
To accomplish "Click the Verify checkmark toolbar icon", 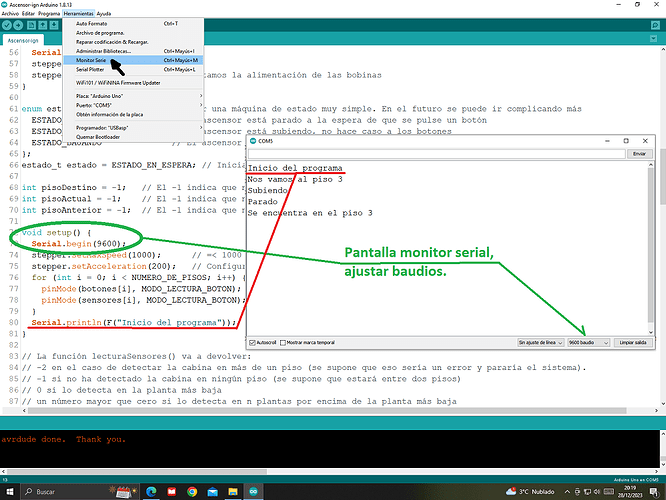I will (6, 25).
